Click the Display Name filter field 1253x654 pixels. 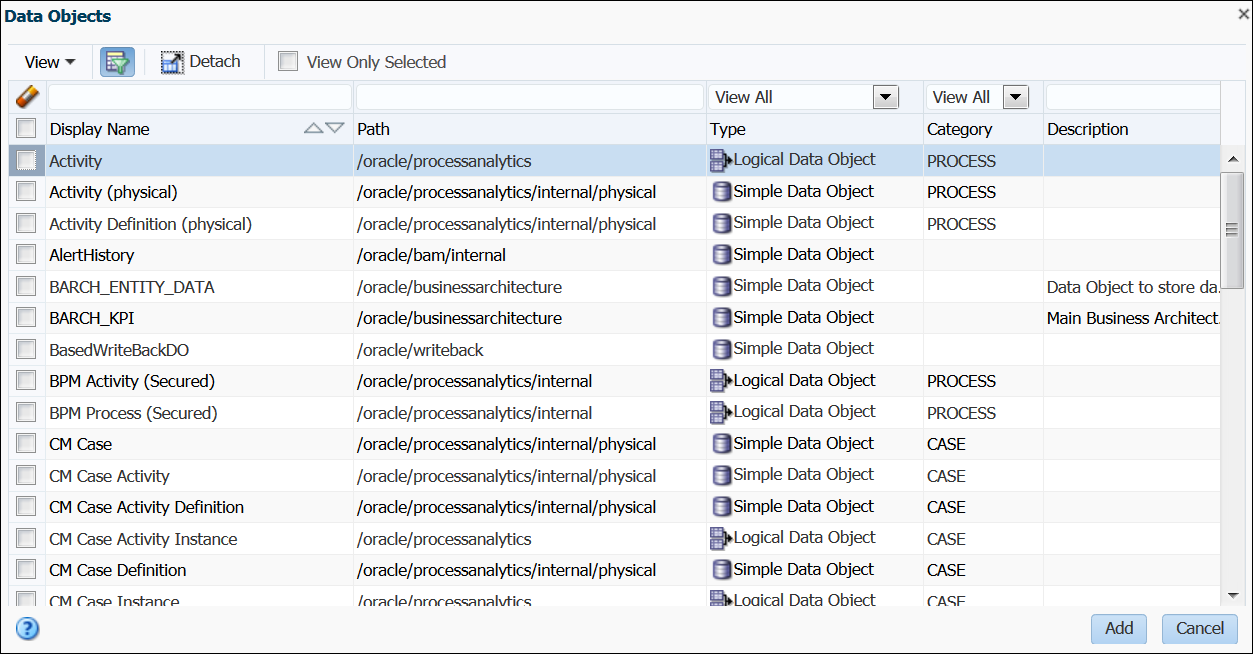click(x=200, y=97)
